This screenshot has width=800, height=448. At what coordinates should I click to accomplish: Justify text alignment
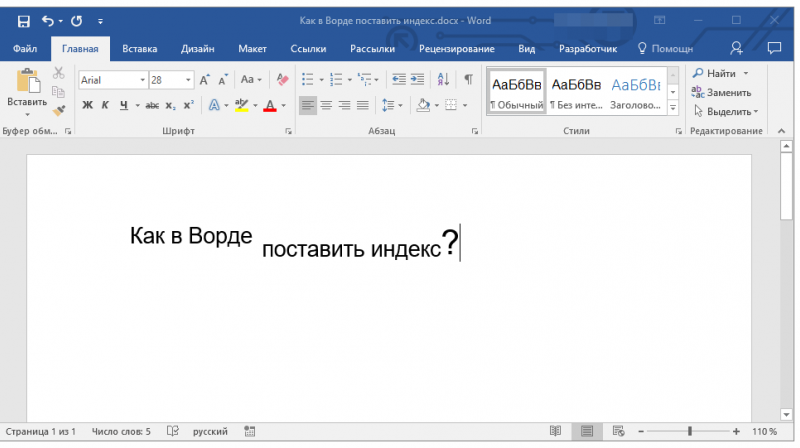tap(363, 105)
